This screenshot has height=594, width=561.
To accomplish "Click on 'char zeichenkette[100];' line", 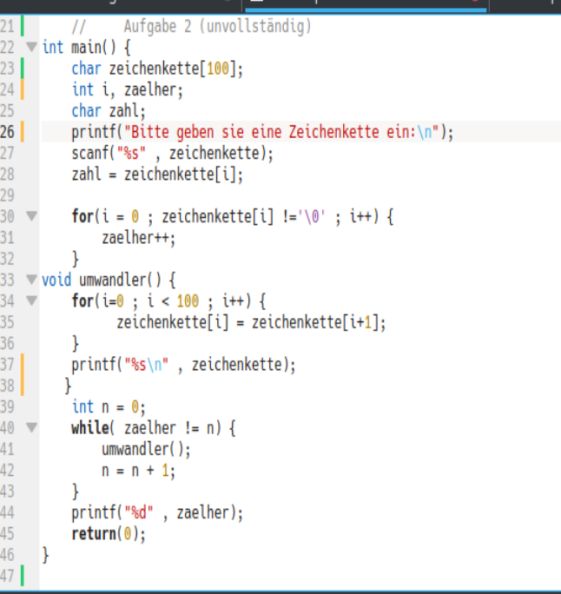I will [157, 69].
